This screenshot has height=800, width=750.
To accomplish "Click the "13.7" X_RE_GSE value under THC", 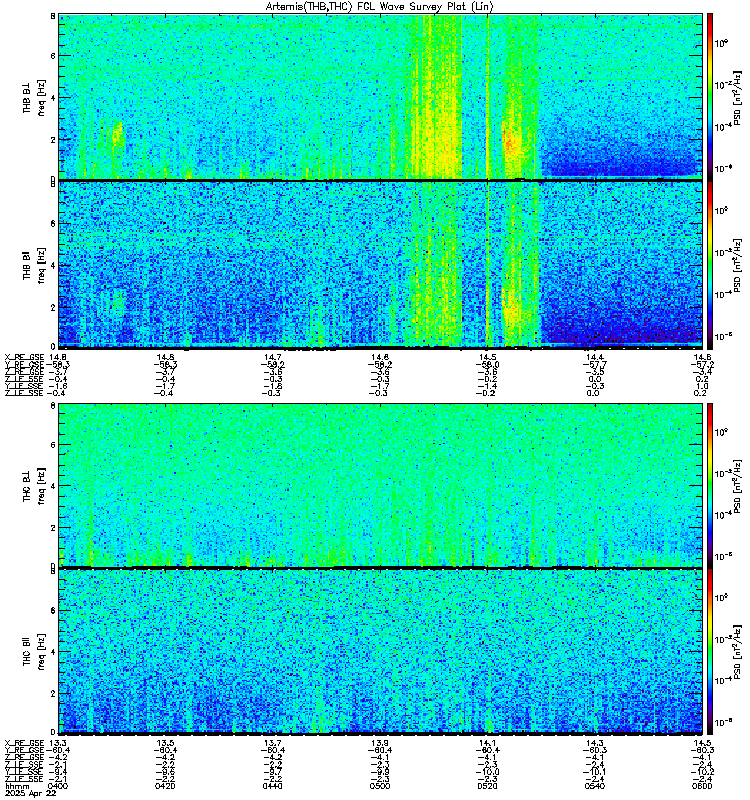I will (x=272, y=743).
